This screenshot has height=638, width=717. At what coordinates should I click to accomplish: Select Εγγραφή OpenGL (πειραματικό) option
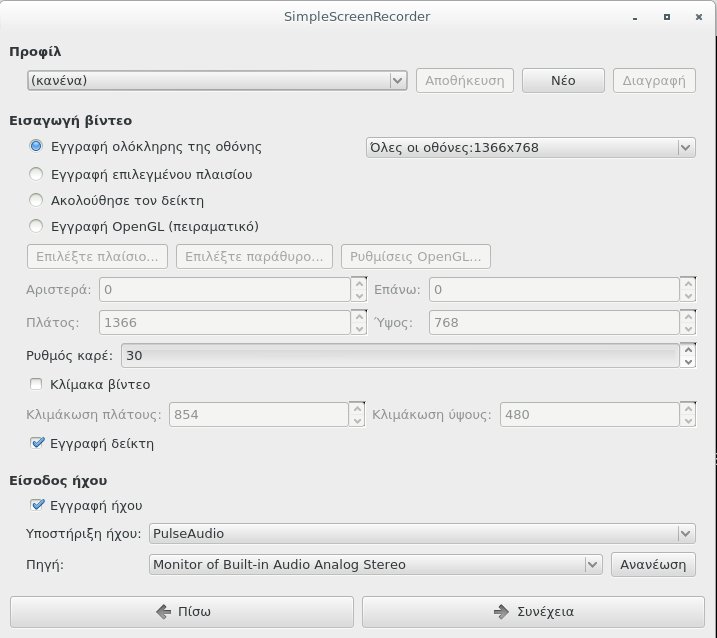tap(37, 226)
